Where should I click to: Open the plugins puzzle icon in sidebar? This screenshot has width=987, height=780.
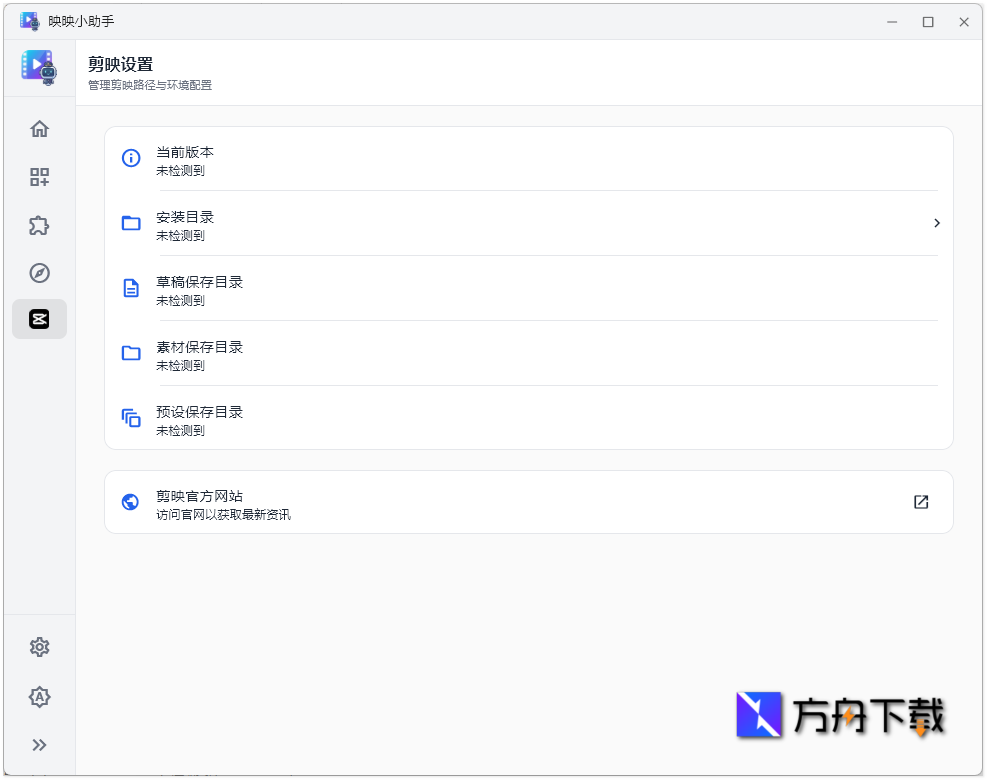tap(39, 225)
